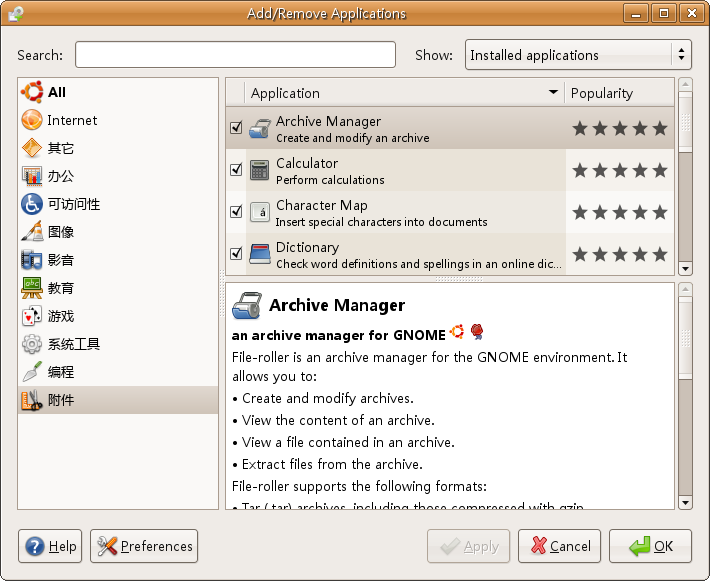Click Dictionary's five-star popularity rating
Screen dimensions: 710x581
(x=619, y=254)
